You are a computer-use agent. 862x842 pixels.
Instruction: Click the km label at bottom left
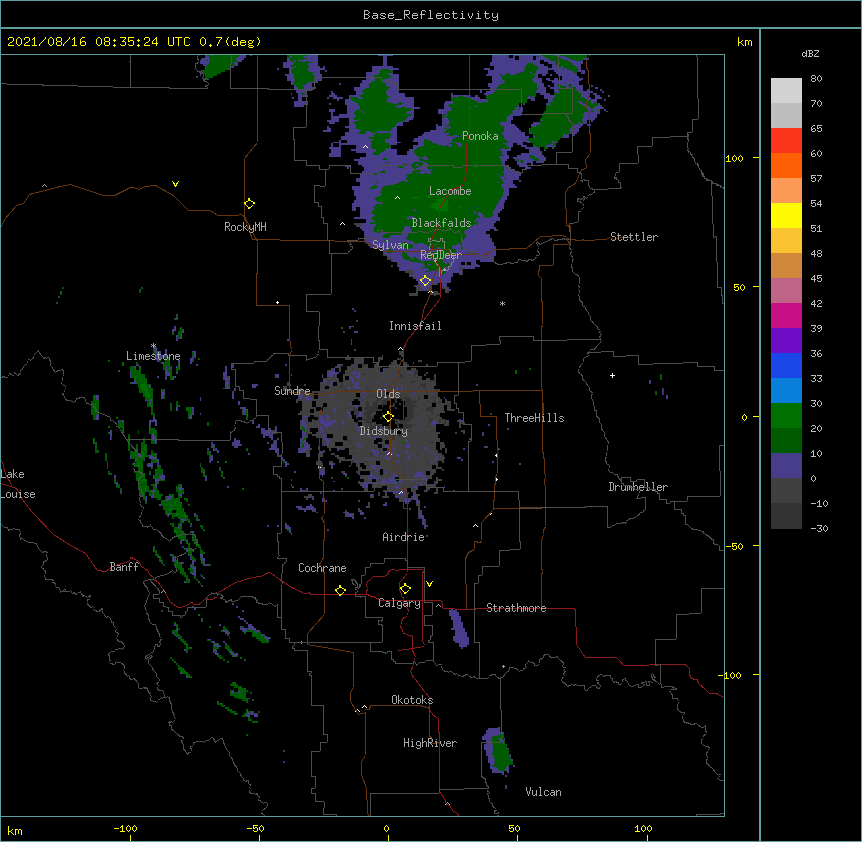(15, 831)
